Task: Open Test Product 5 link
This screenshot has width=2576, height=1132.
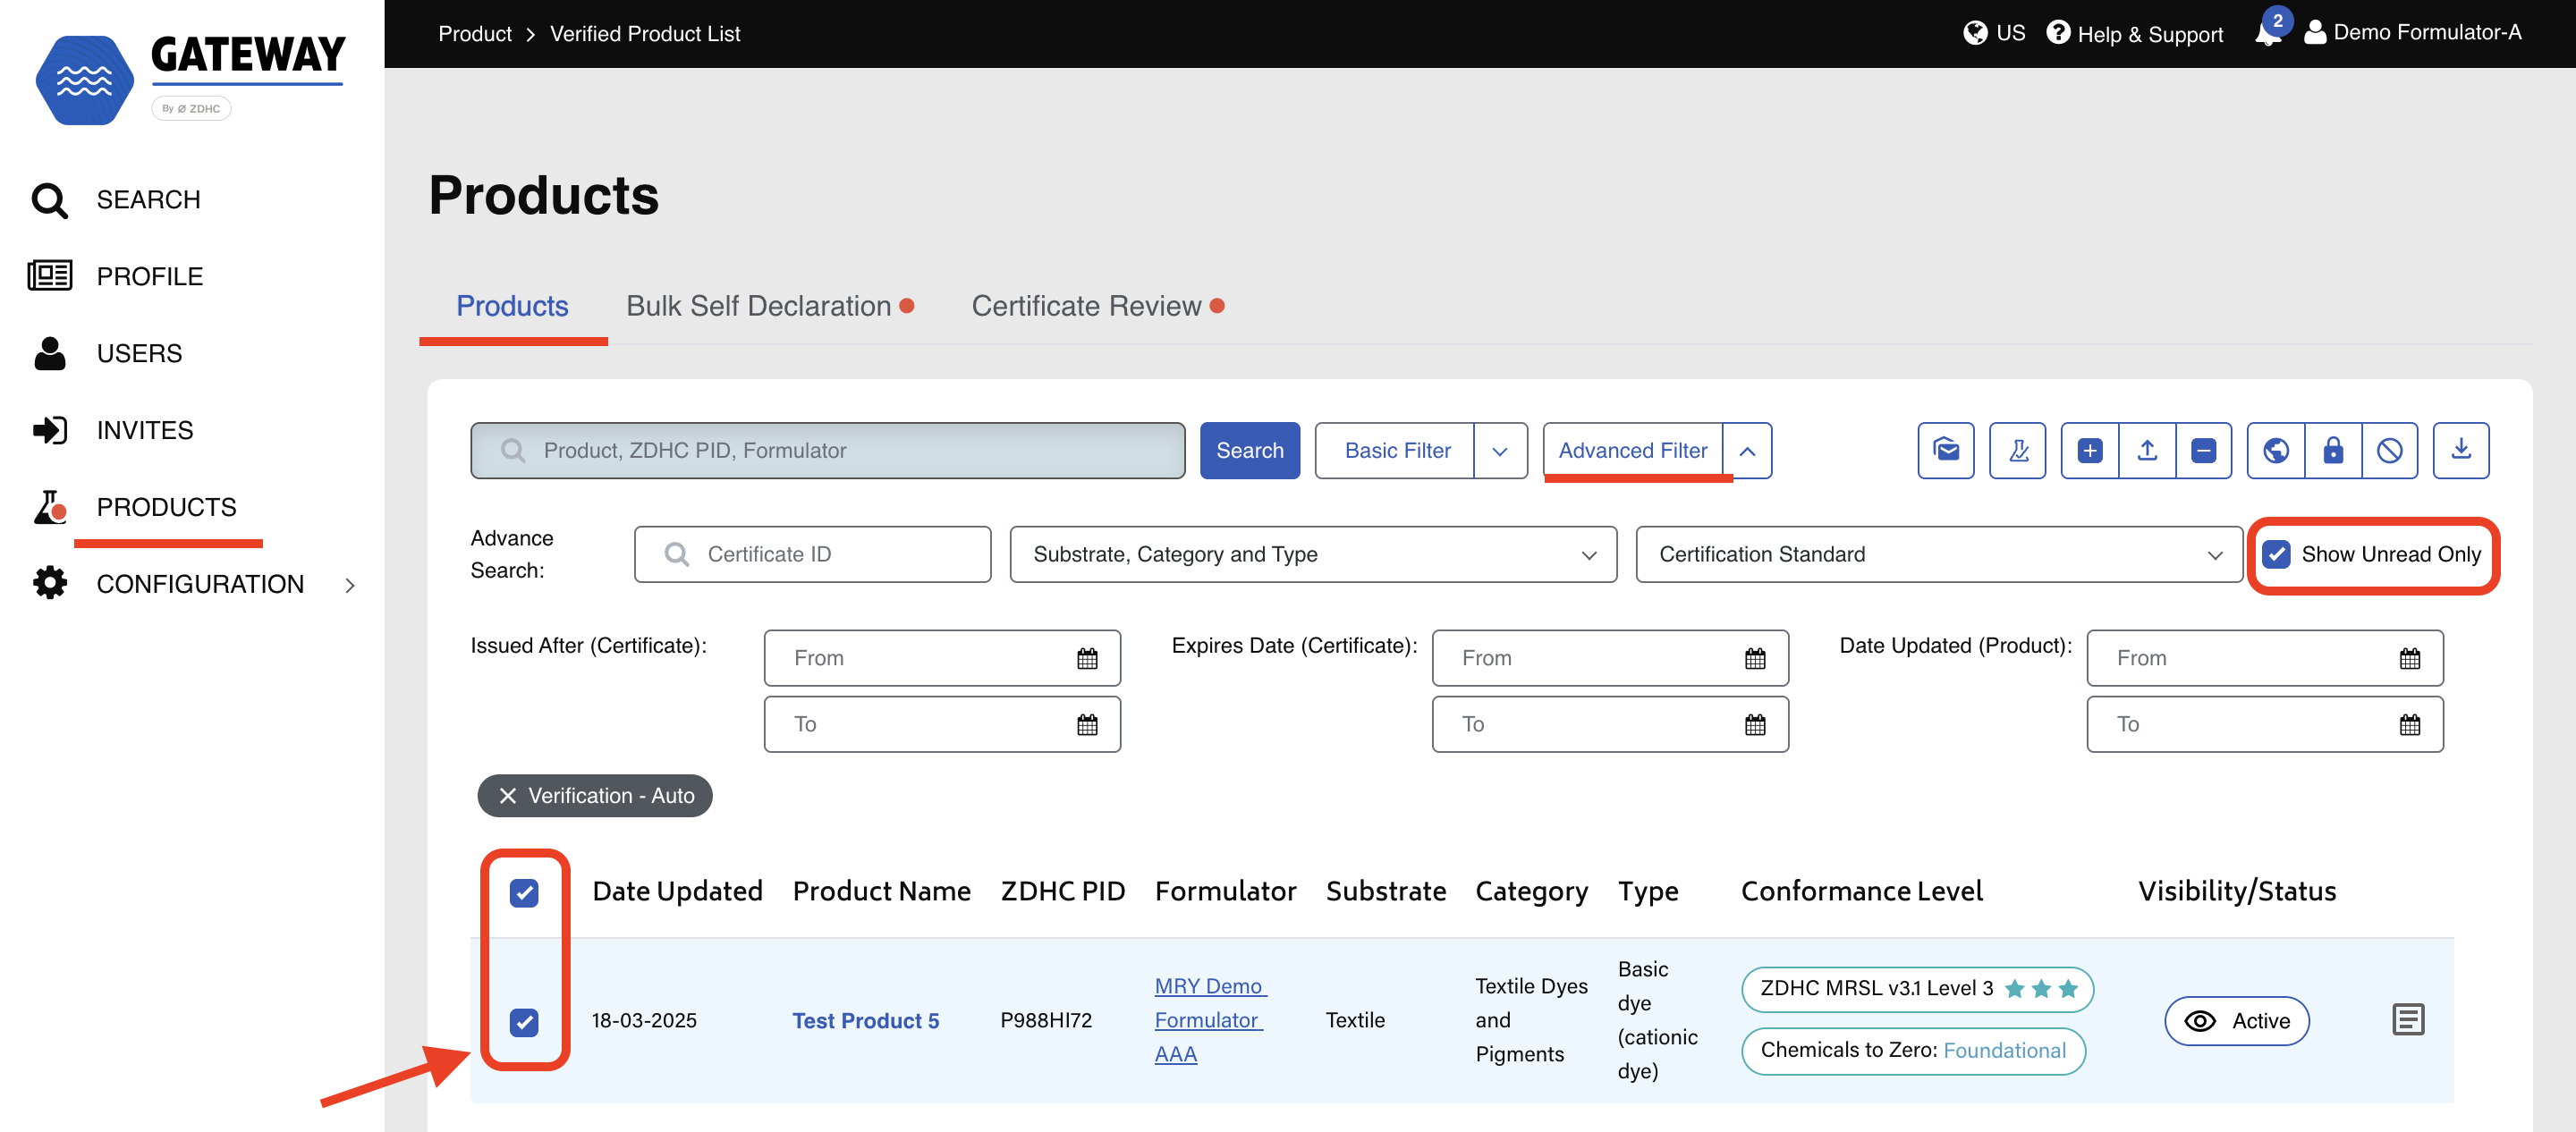Action: [x=865, y=1020]
